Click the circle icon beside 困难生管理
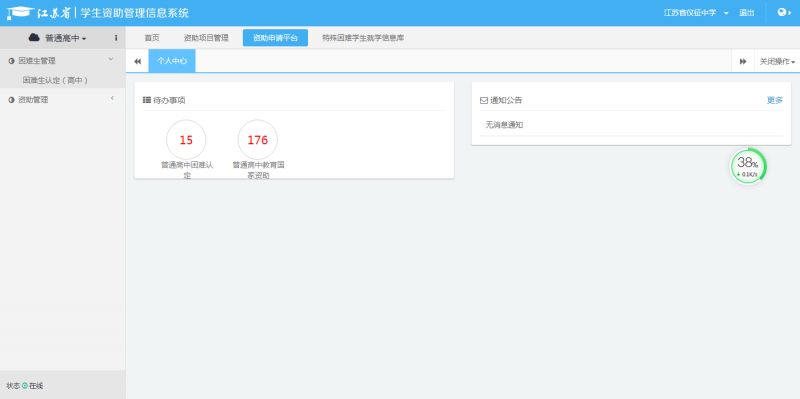 11,61
